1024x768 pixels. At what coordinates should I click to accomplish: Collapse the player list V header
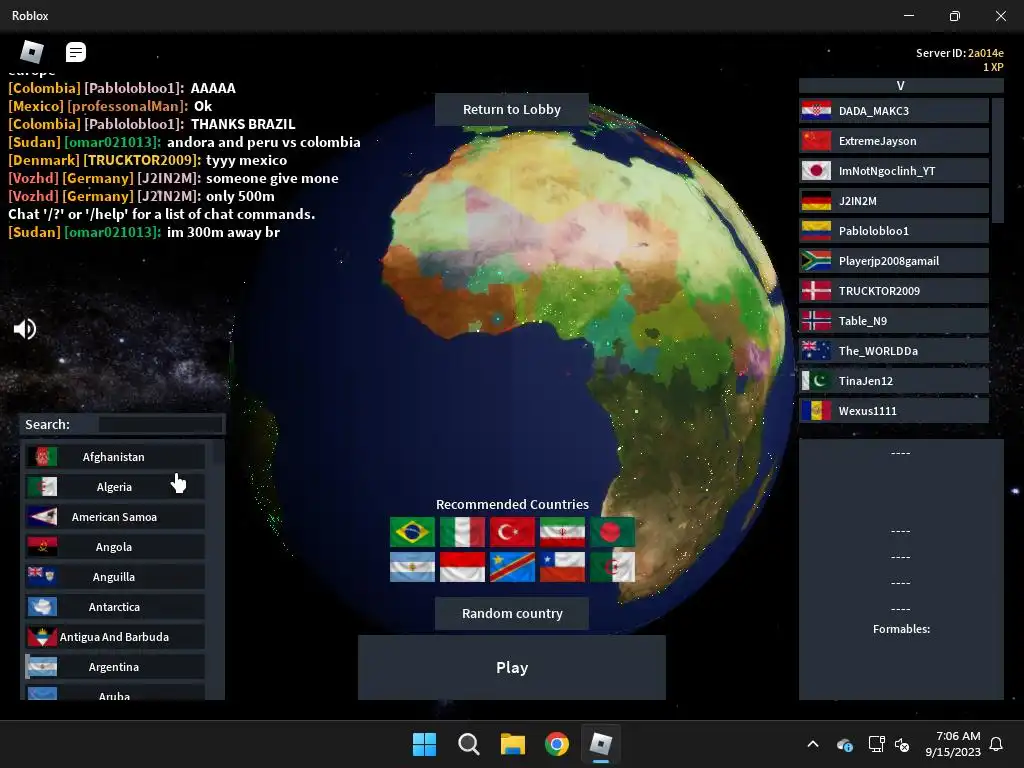901,86
